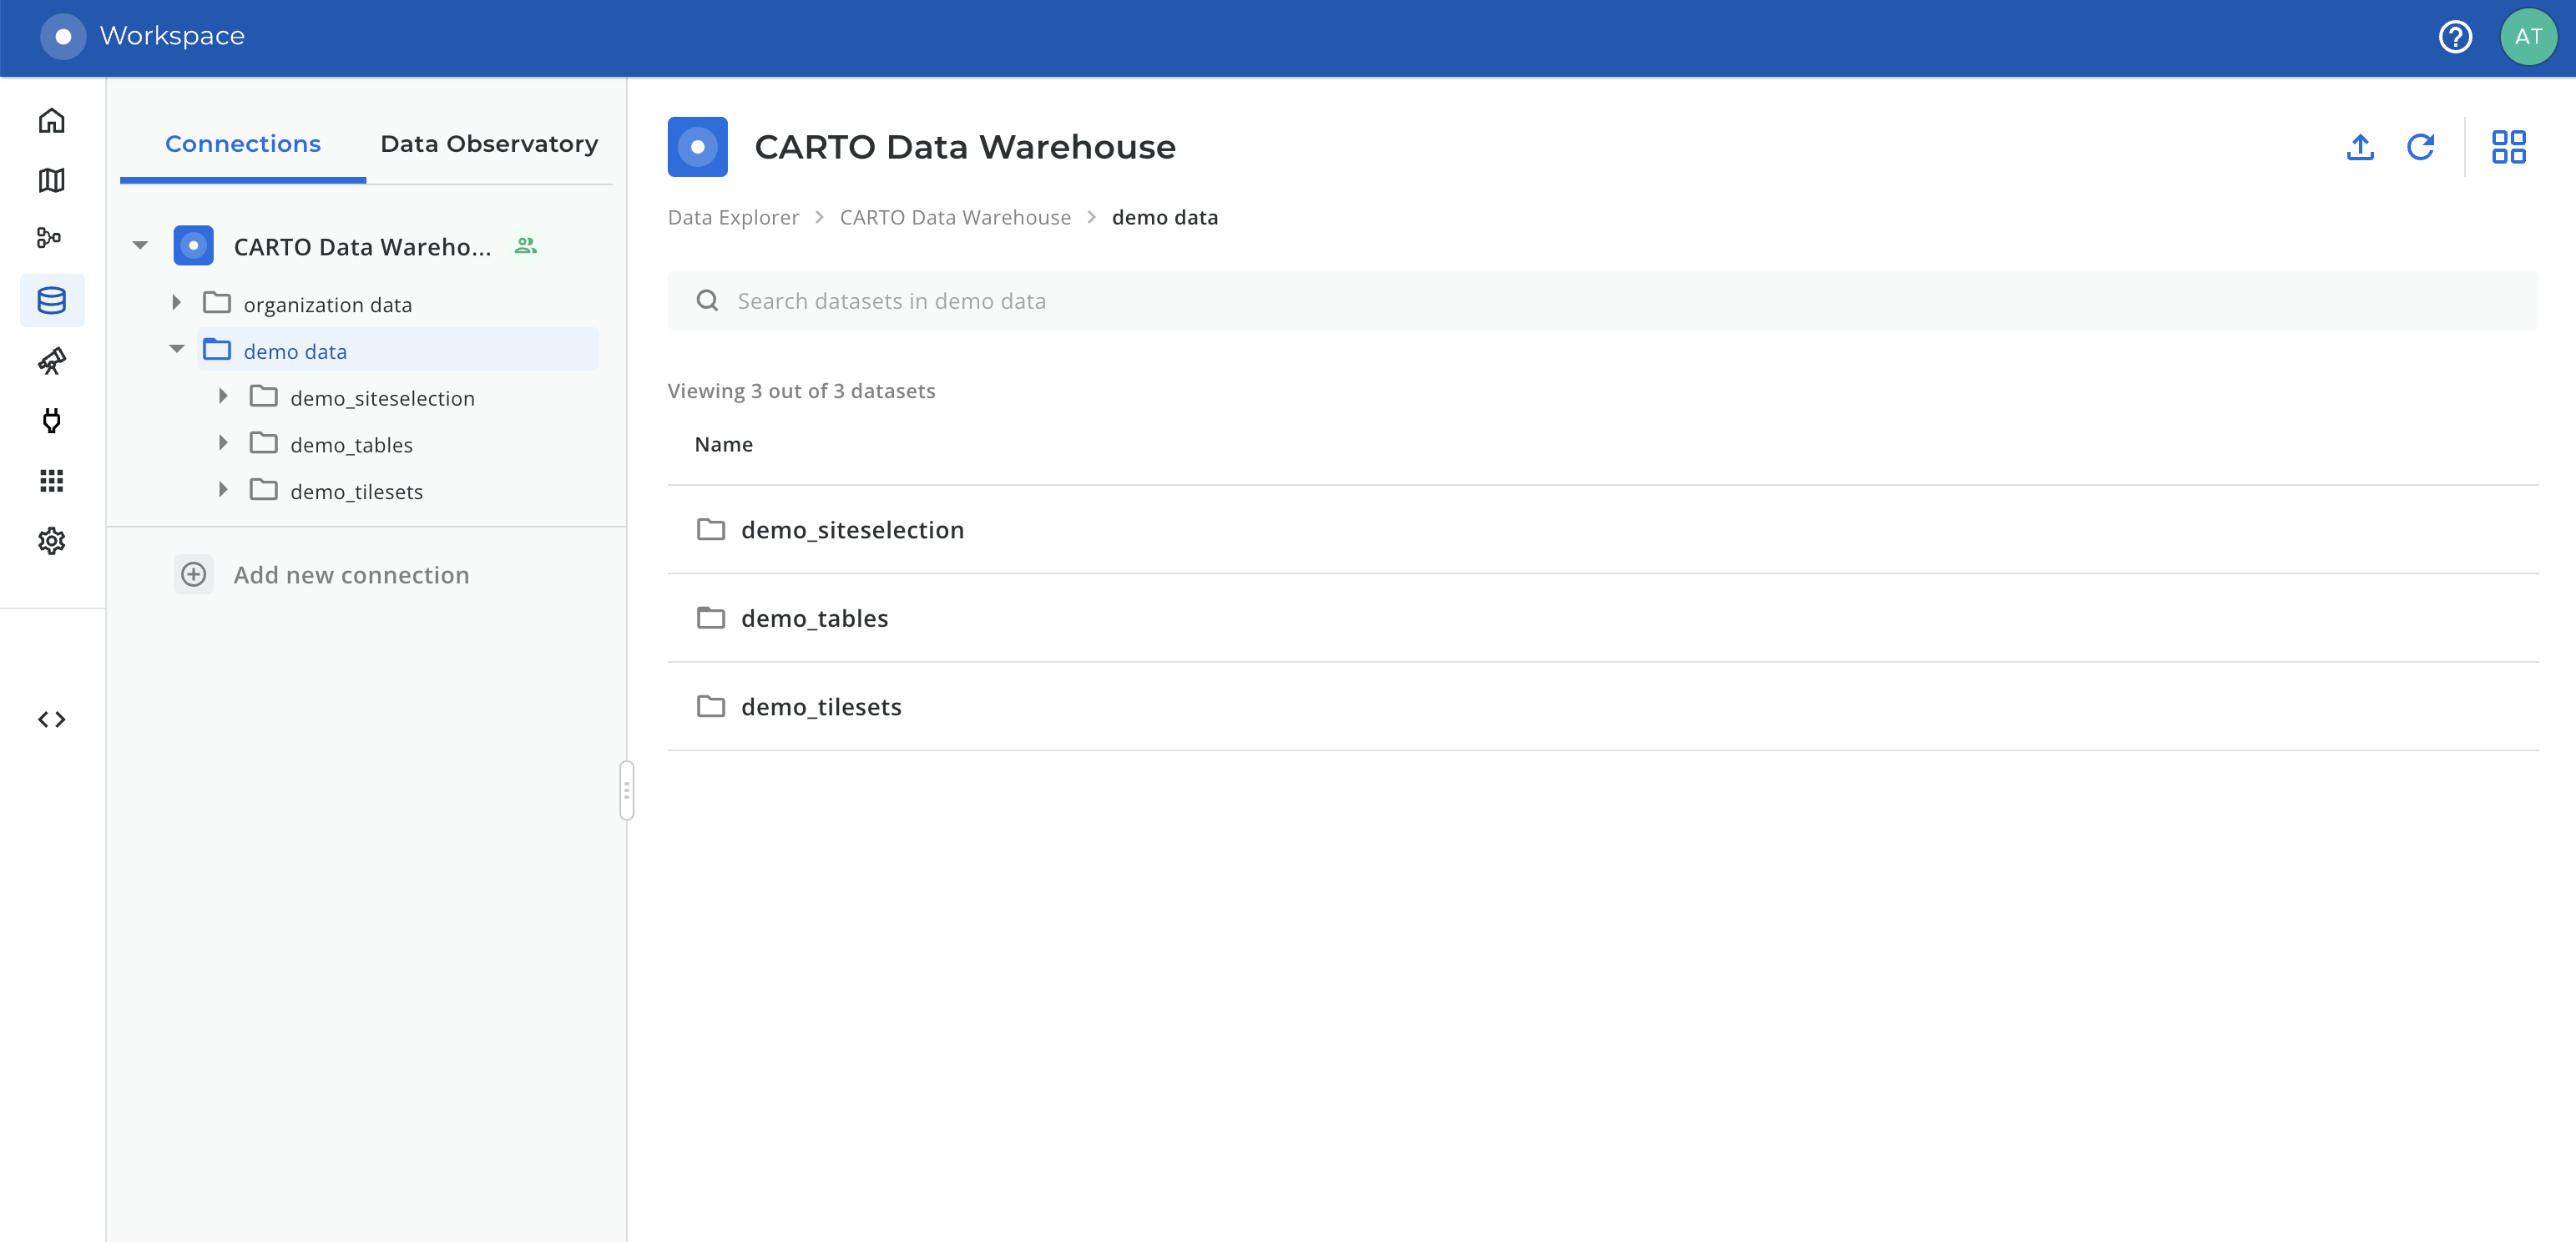Switch to grid view layout
The height and width of the screenshot is (1242, 2576).
click(2508, 147)
